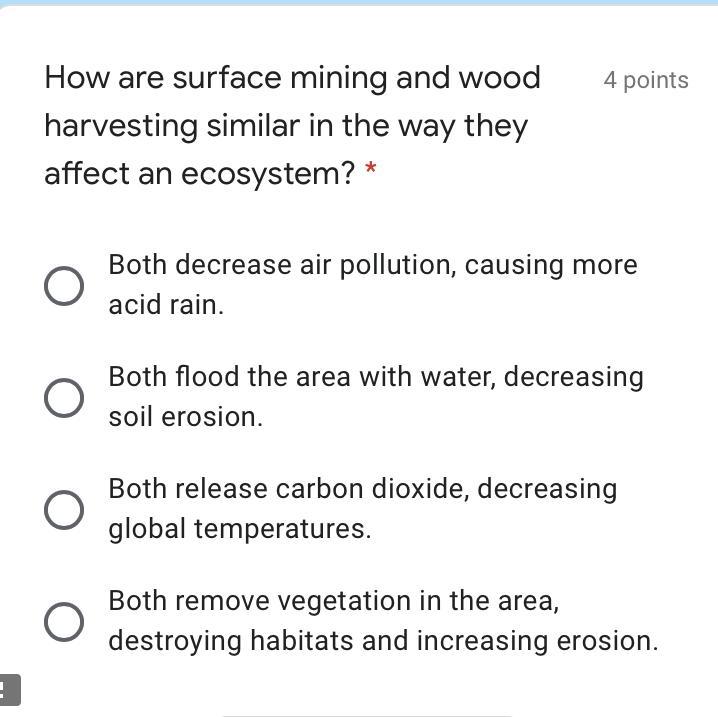Screen dimensions: 718x717
Task: Click the blue header bar at top
Action: [x=359, y=3]
